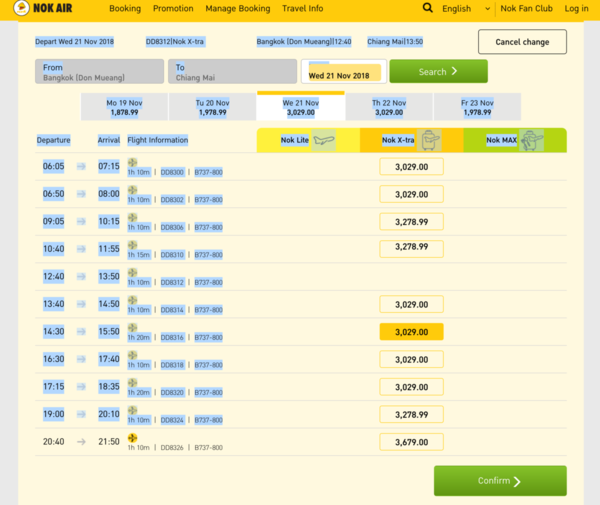600x505 pixels.
Task: Click the Flight Information column header
Action: [x=158, y=140]
